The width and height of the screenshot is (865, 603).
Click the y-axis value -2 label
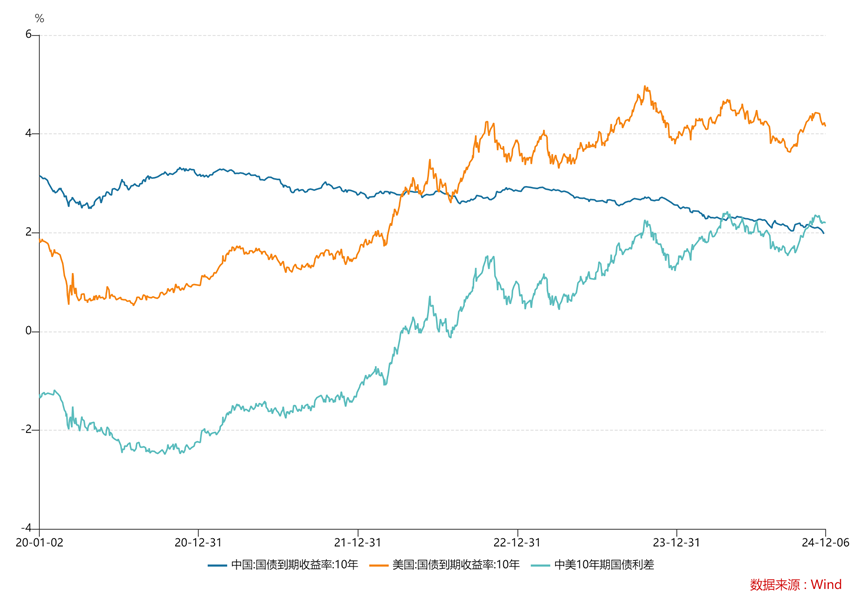26,430
